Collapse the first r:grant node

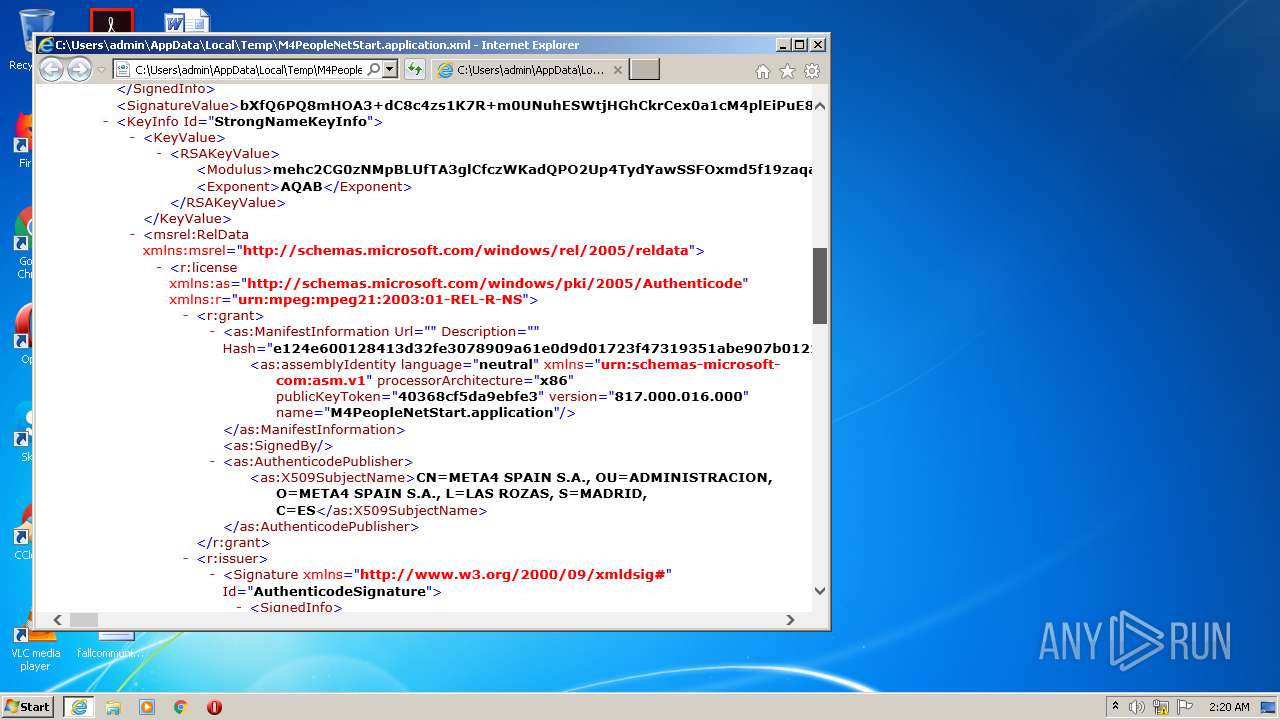coord(186,315)
